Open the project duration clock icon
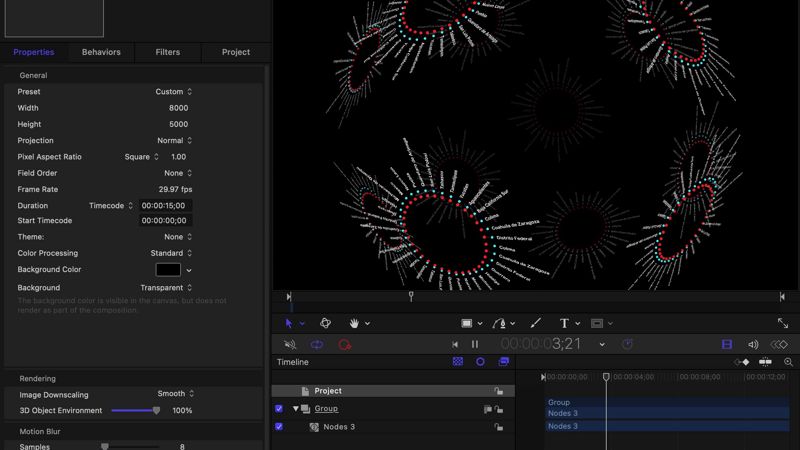This screenshot has height=450, width=800. click(627, 344)
